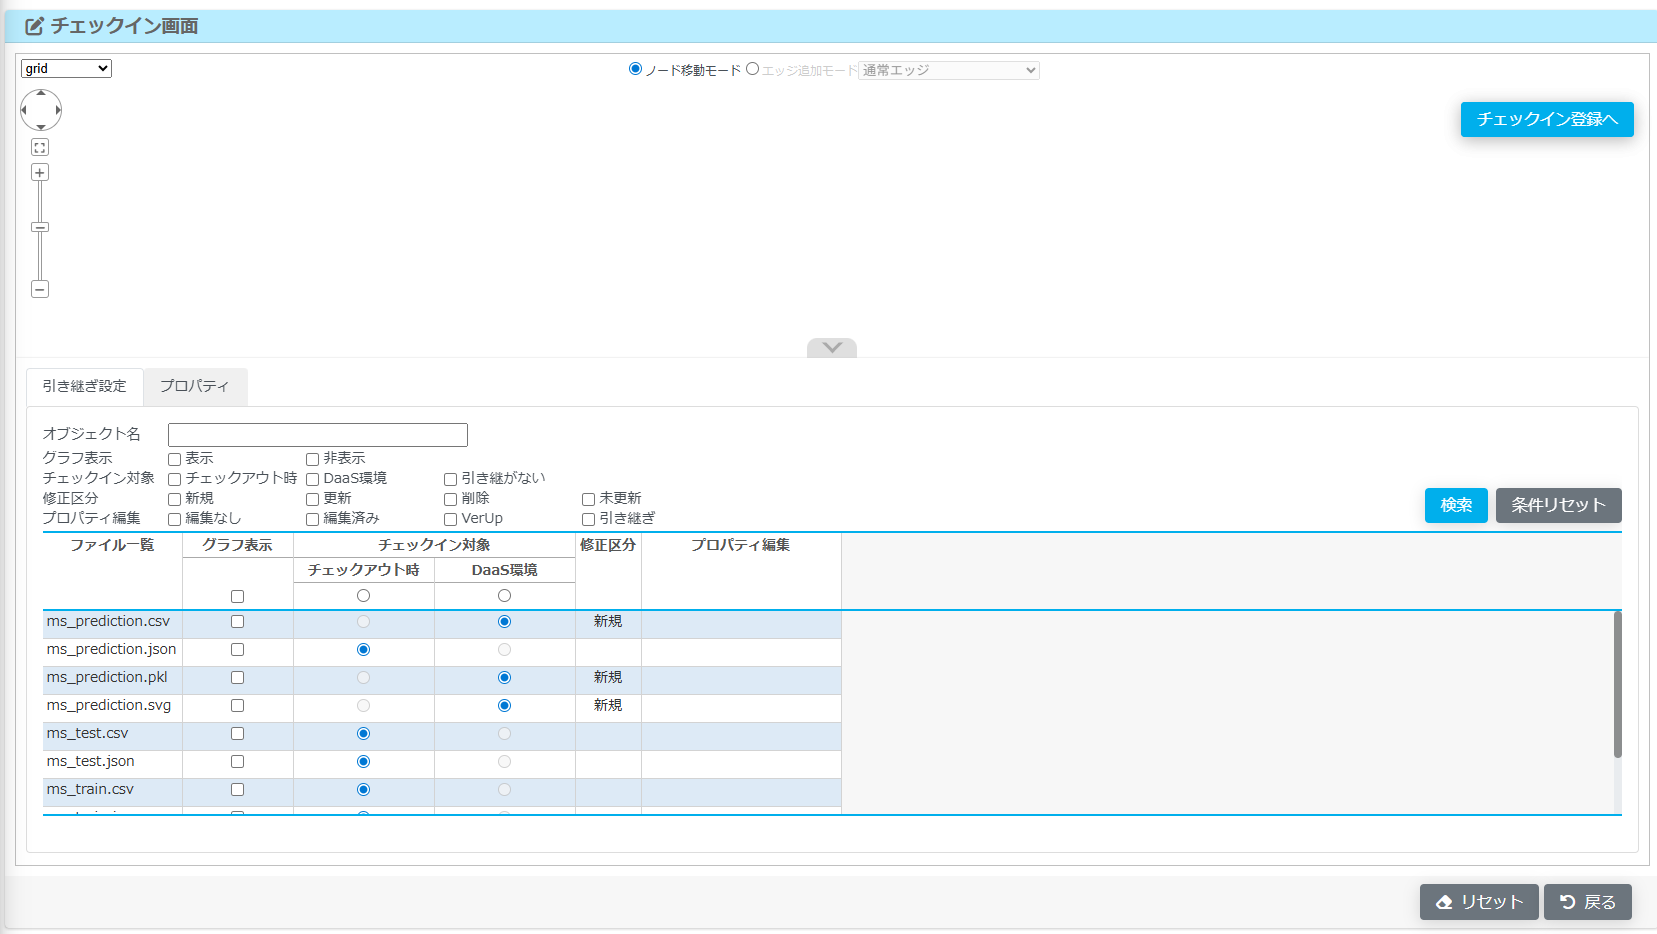Collapse the graph panel with chevron

[x=831, y=347]
